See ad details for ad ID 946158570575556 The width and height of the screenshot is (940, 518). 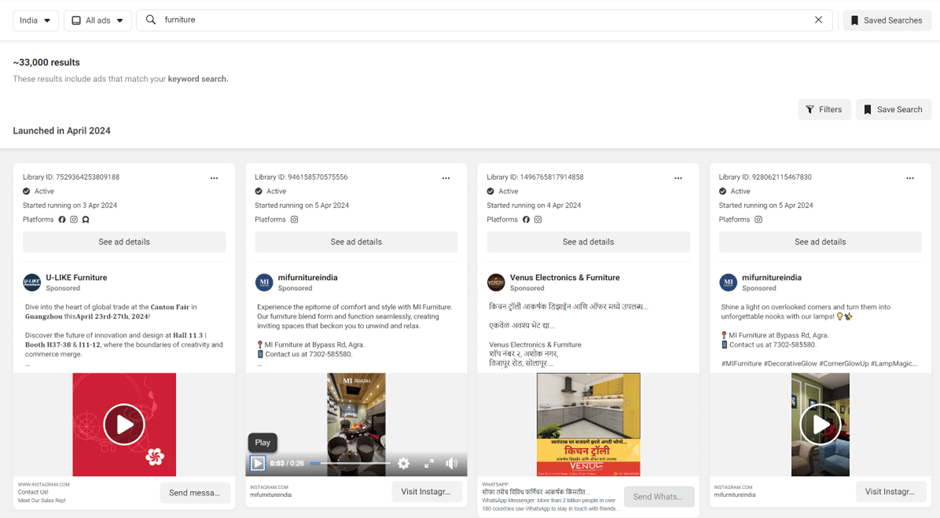click(356, 242)
